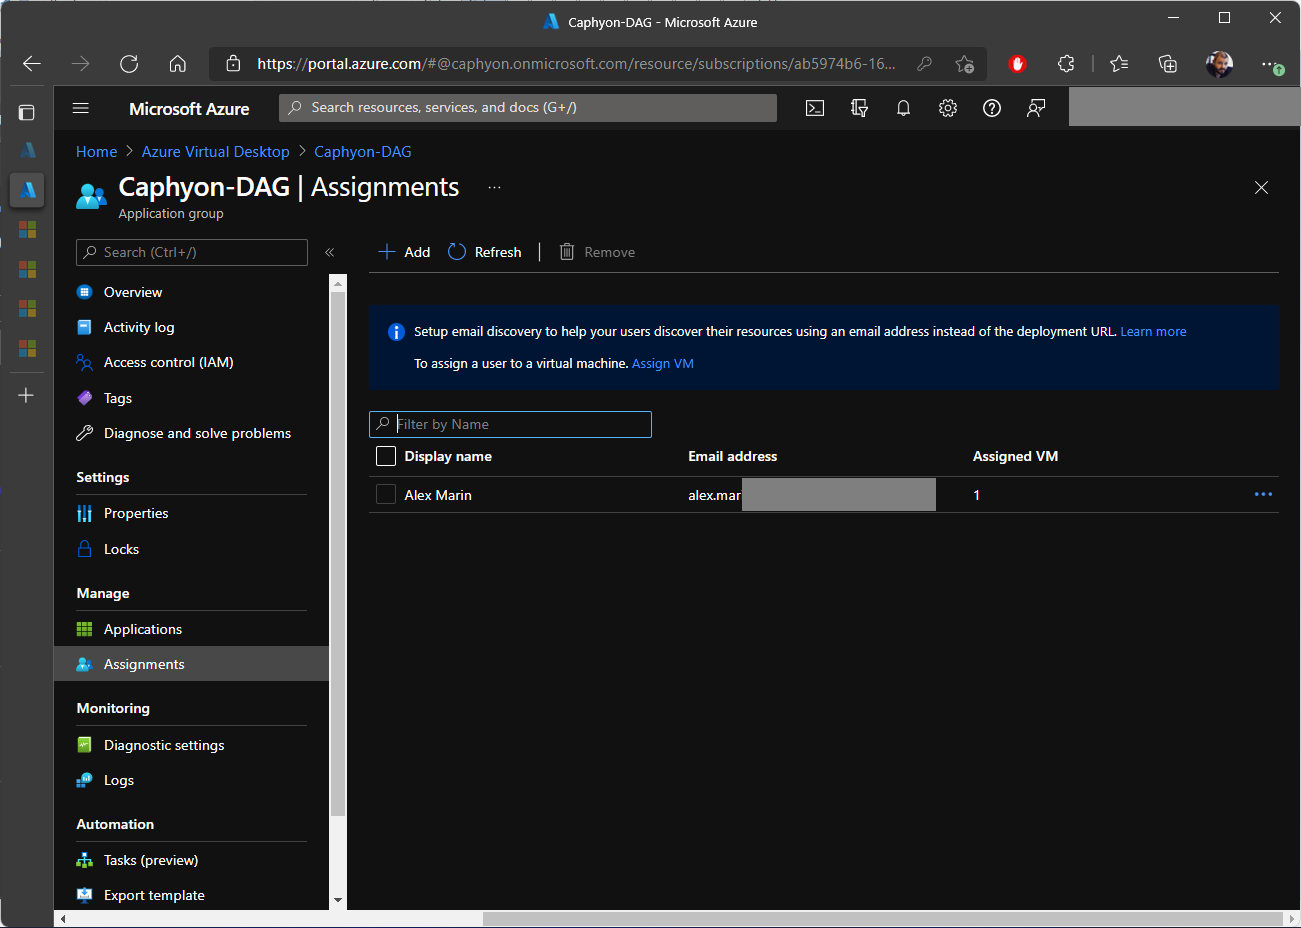
Task: Open portal settings gear icon
Action: pos(948,108)
